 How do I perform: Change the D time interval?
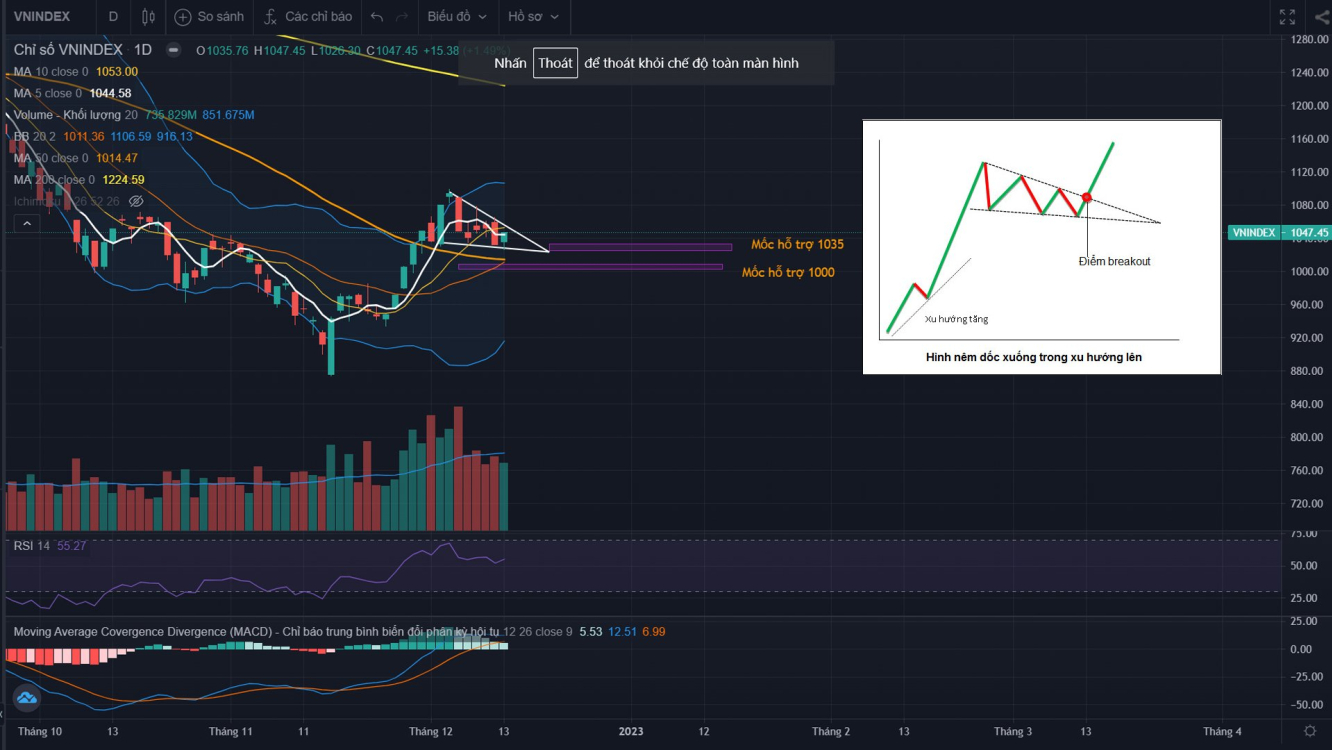click(113, 17)
